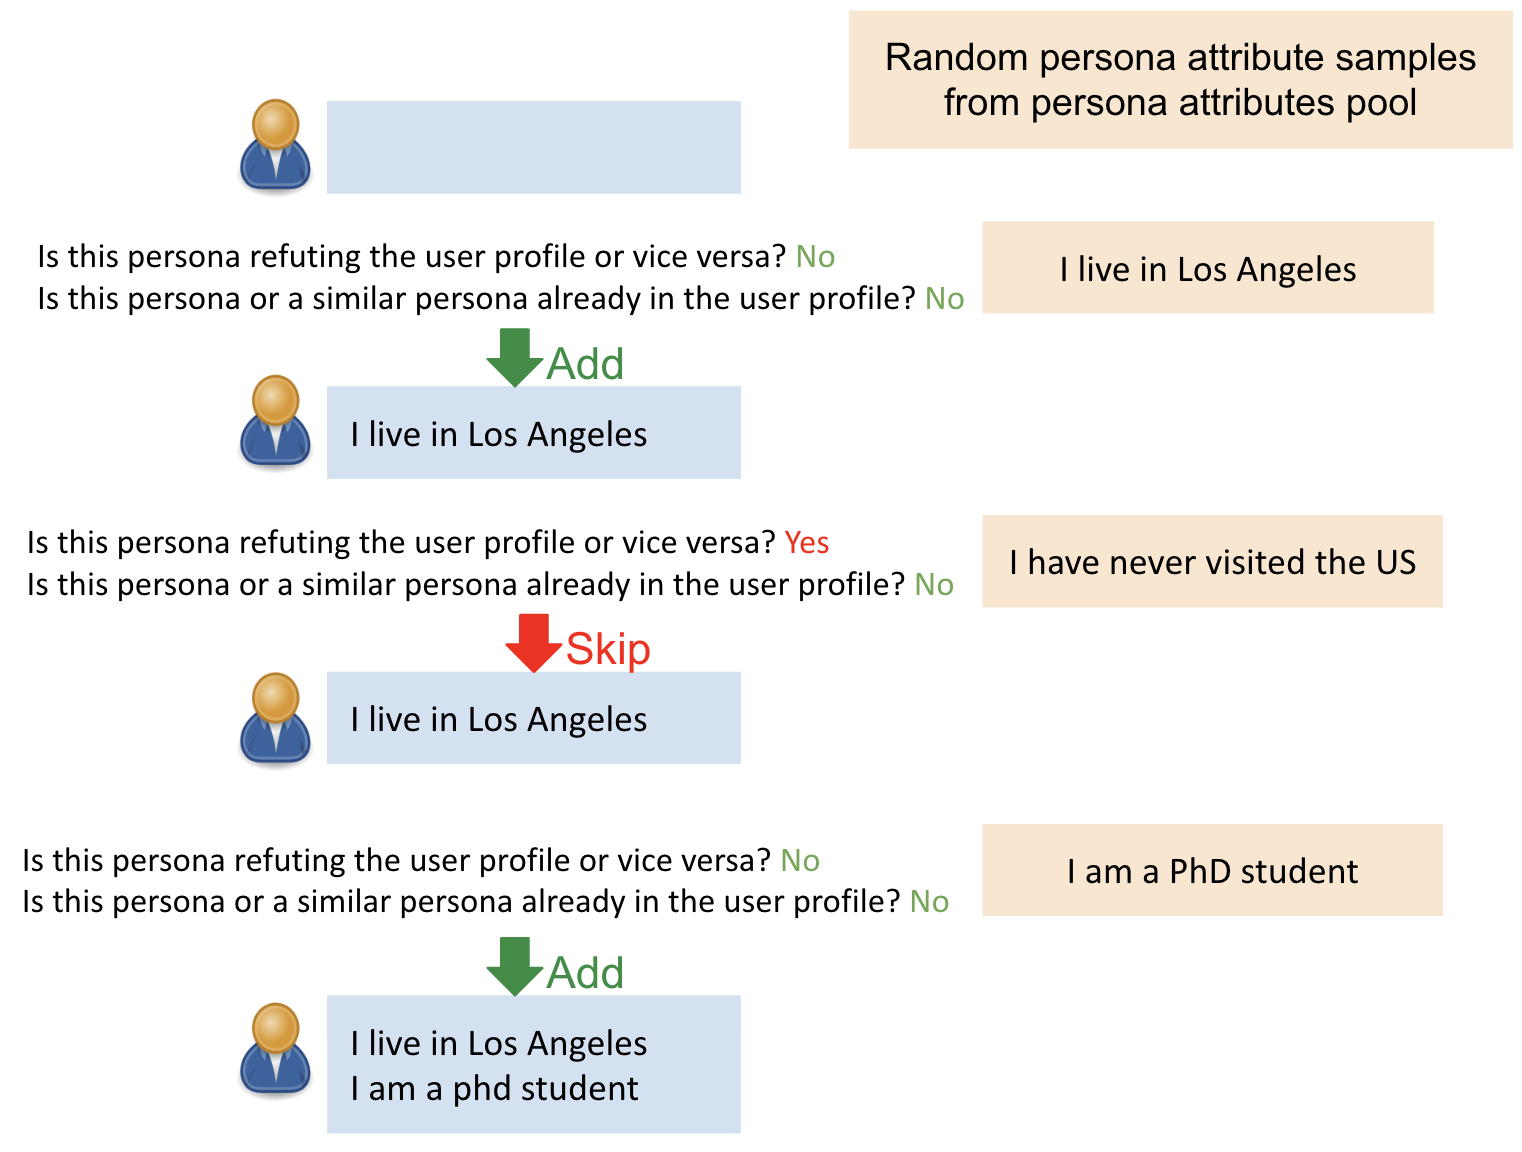Click the first 'Is this persona refuting' question line

[436, 257]
